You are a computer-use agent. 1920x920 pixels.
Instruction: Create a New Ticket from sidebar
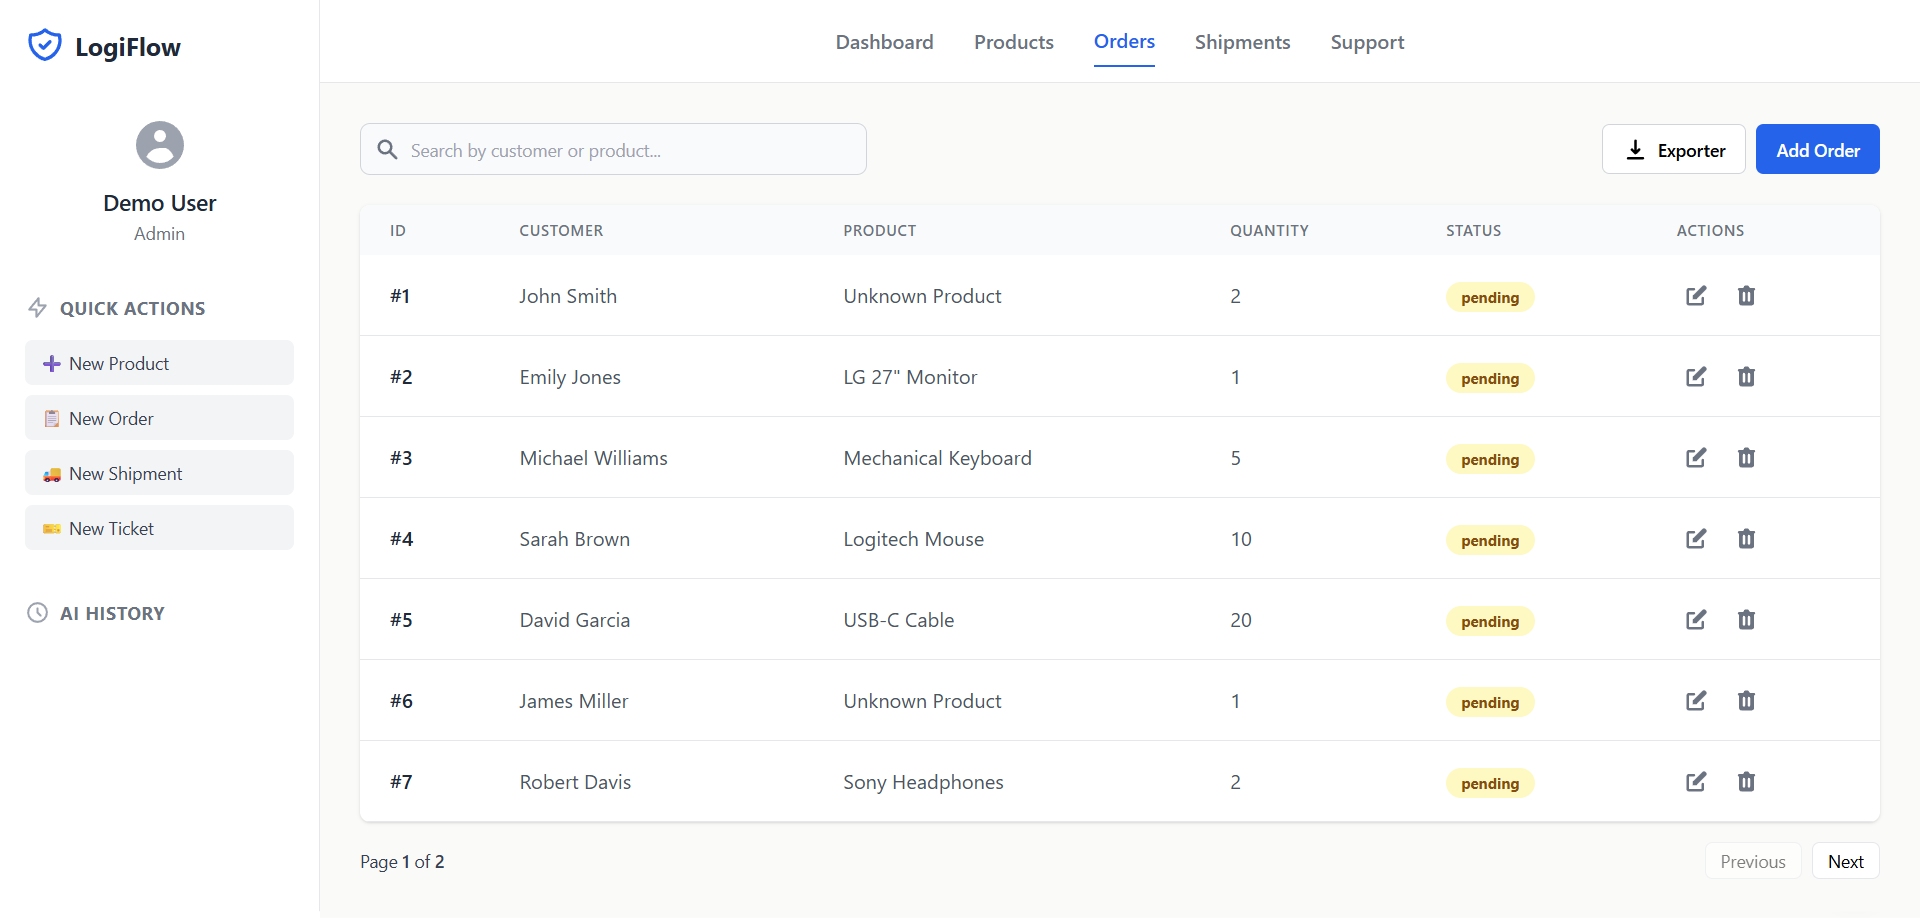pyautogui.click(x=160, y=528)
